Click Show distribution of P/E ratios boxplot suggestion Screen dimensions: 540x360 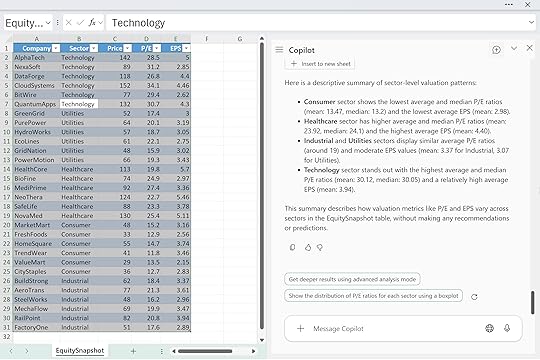(373, 296)
